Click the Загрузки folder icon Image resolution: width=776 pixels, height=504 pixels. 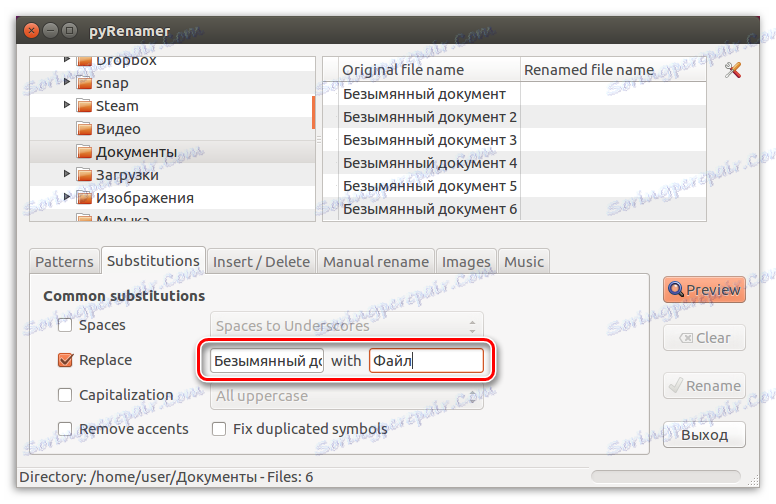click(x=84, y=175)
